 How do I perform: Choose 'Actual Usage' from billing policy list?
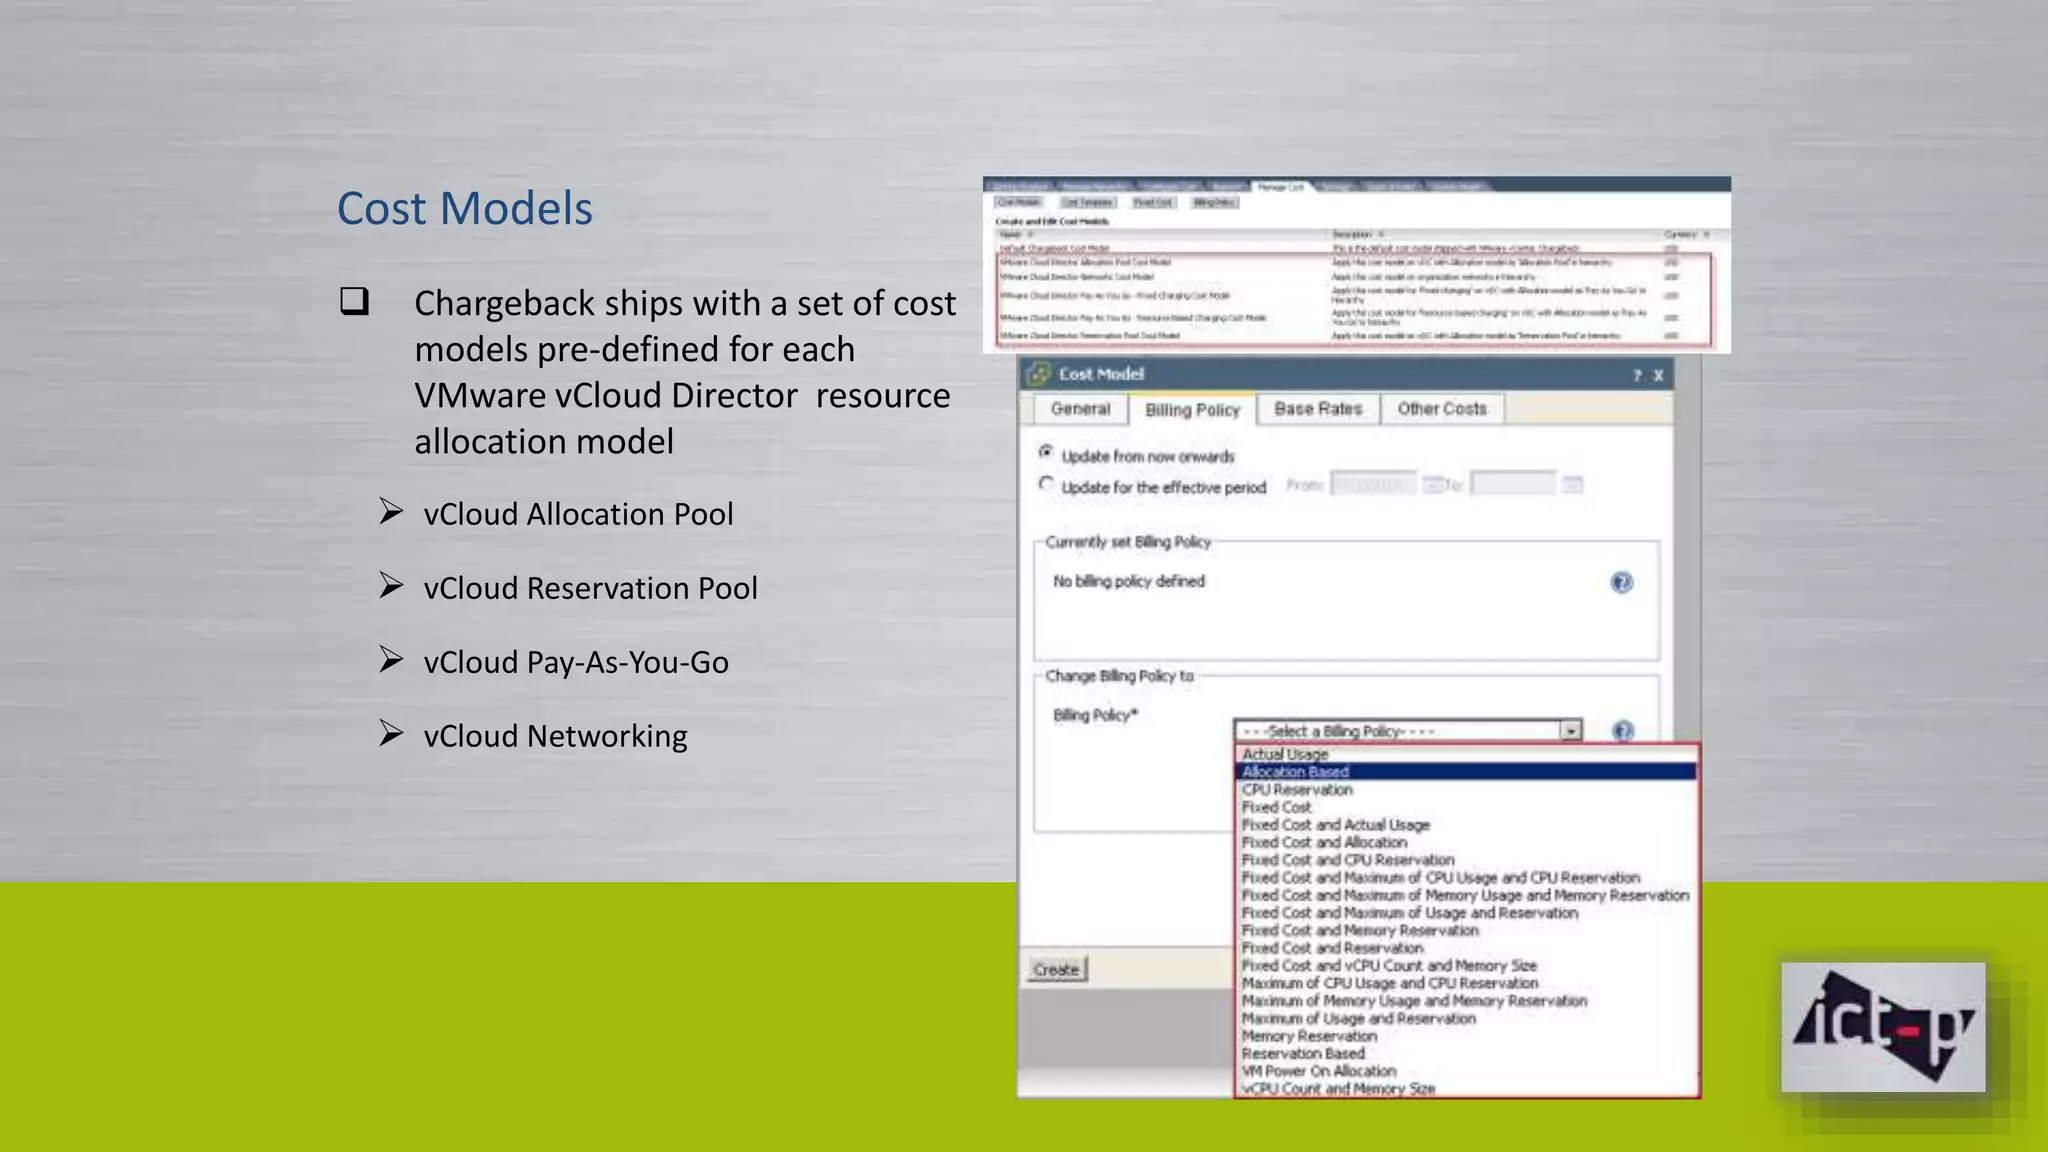(x=1467, y=755)
